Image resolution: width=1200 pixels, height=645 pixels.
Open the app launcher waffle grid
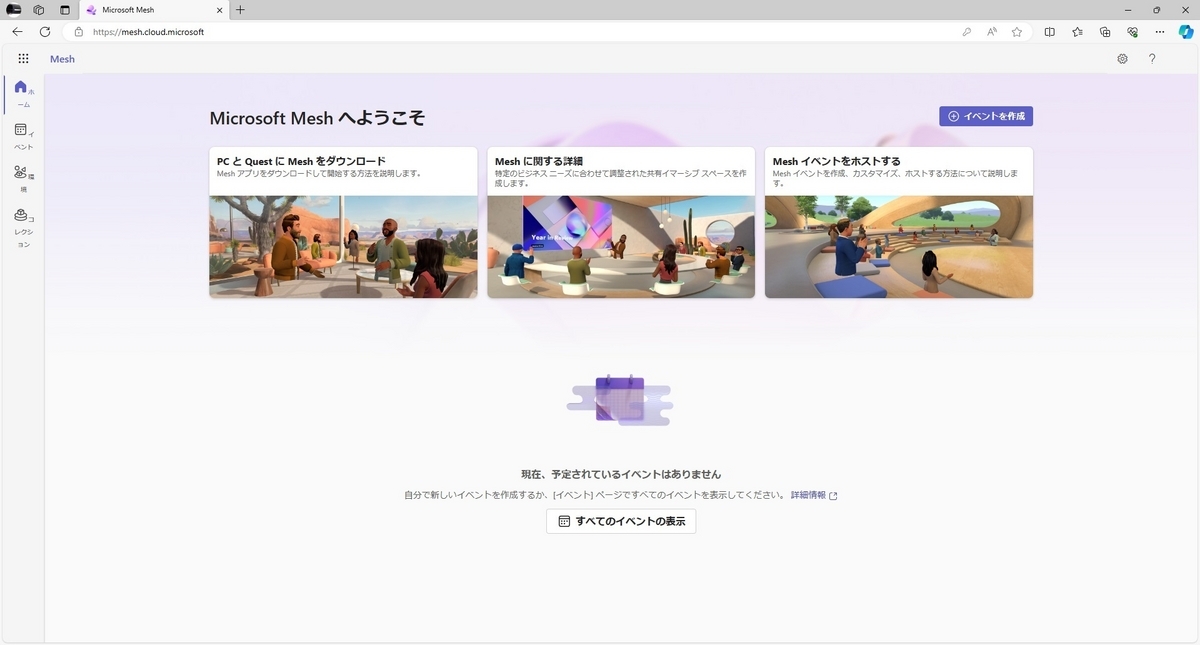click(23, 59)
